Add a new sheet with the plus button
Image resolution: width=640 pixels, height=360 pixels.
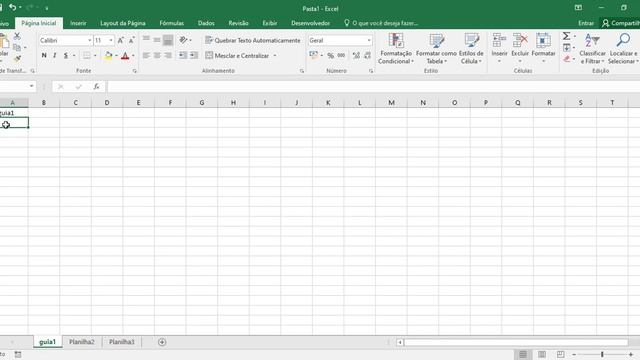click(x=162, y=342)
